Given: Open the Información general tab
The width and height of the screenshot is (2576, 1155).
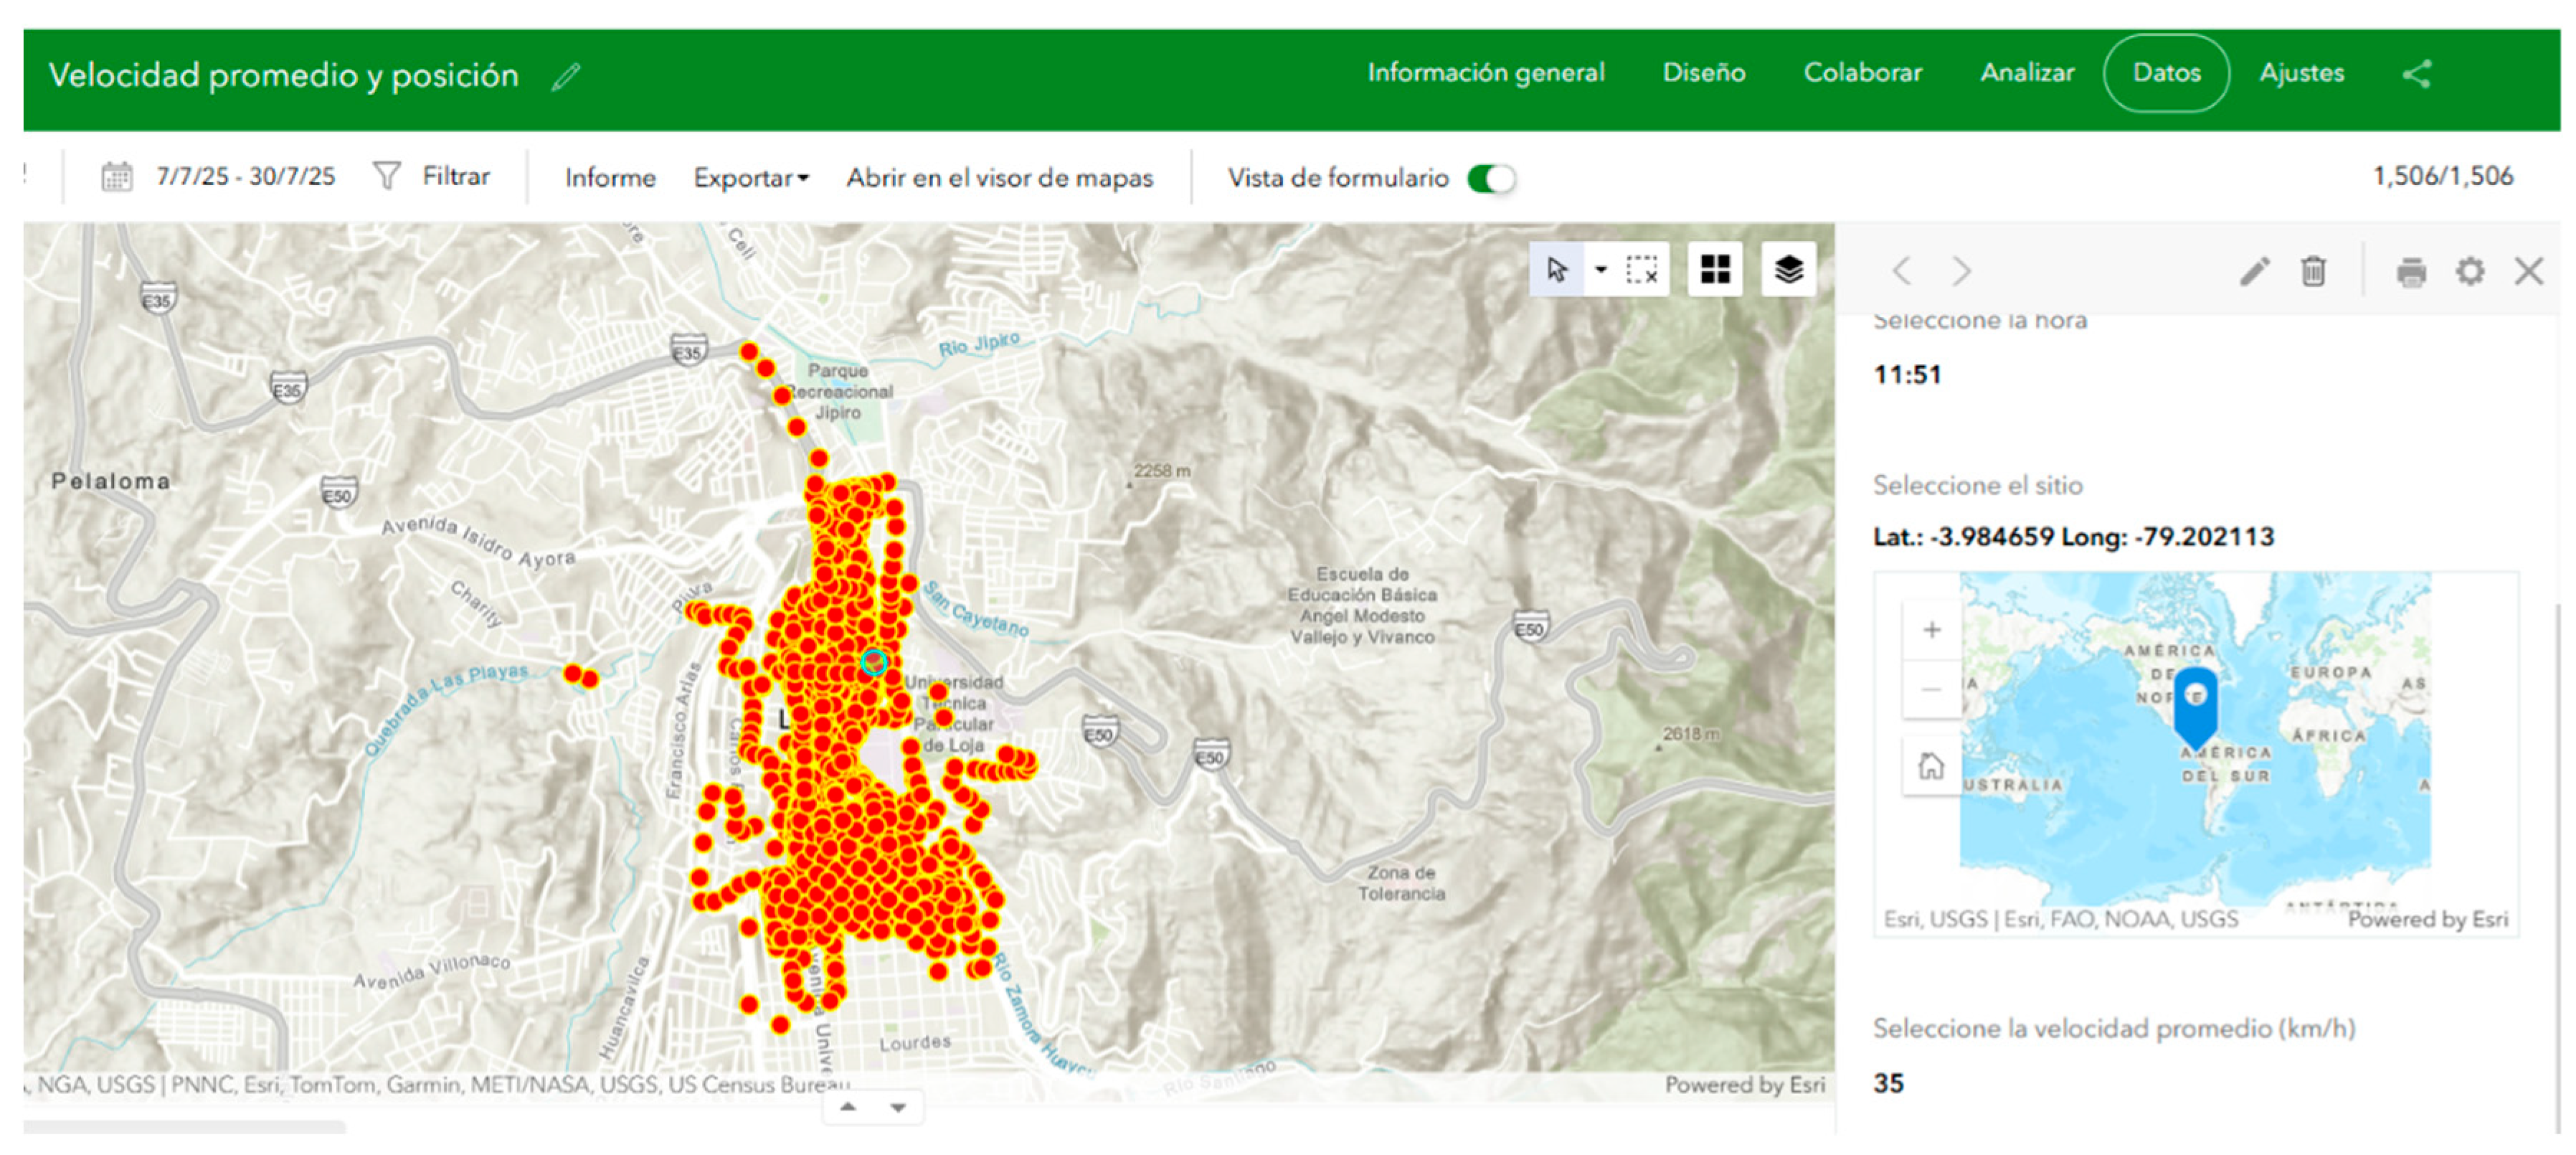Looking at the screenshot, I should point(1485,73).
